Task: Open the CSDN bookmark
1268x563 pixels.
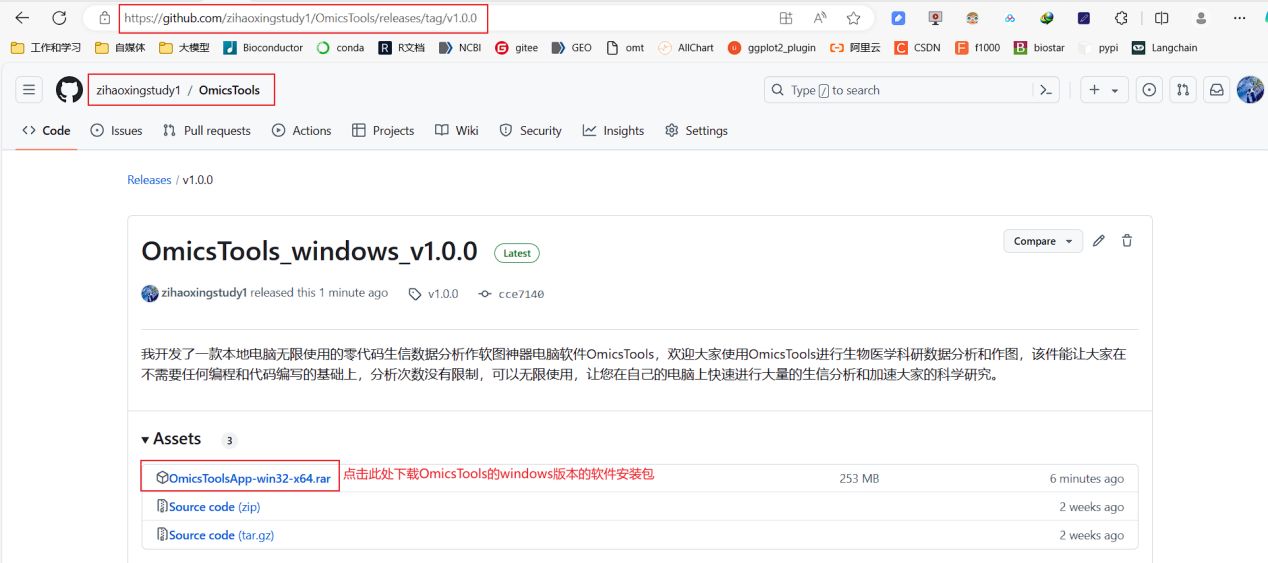Action: tap(918, 47)
